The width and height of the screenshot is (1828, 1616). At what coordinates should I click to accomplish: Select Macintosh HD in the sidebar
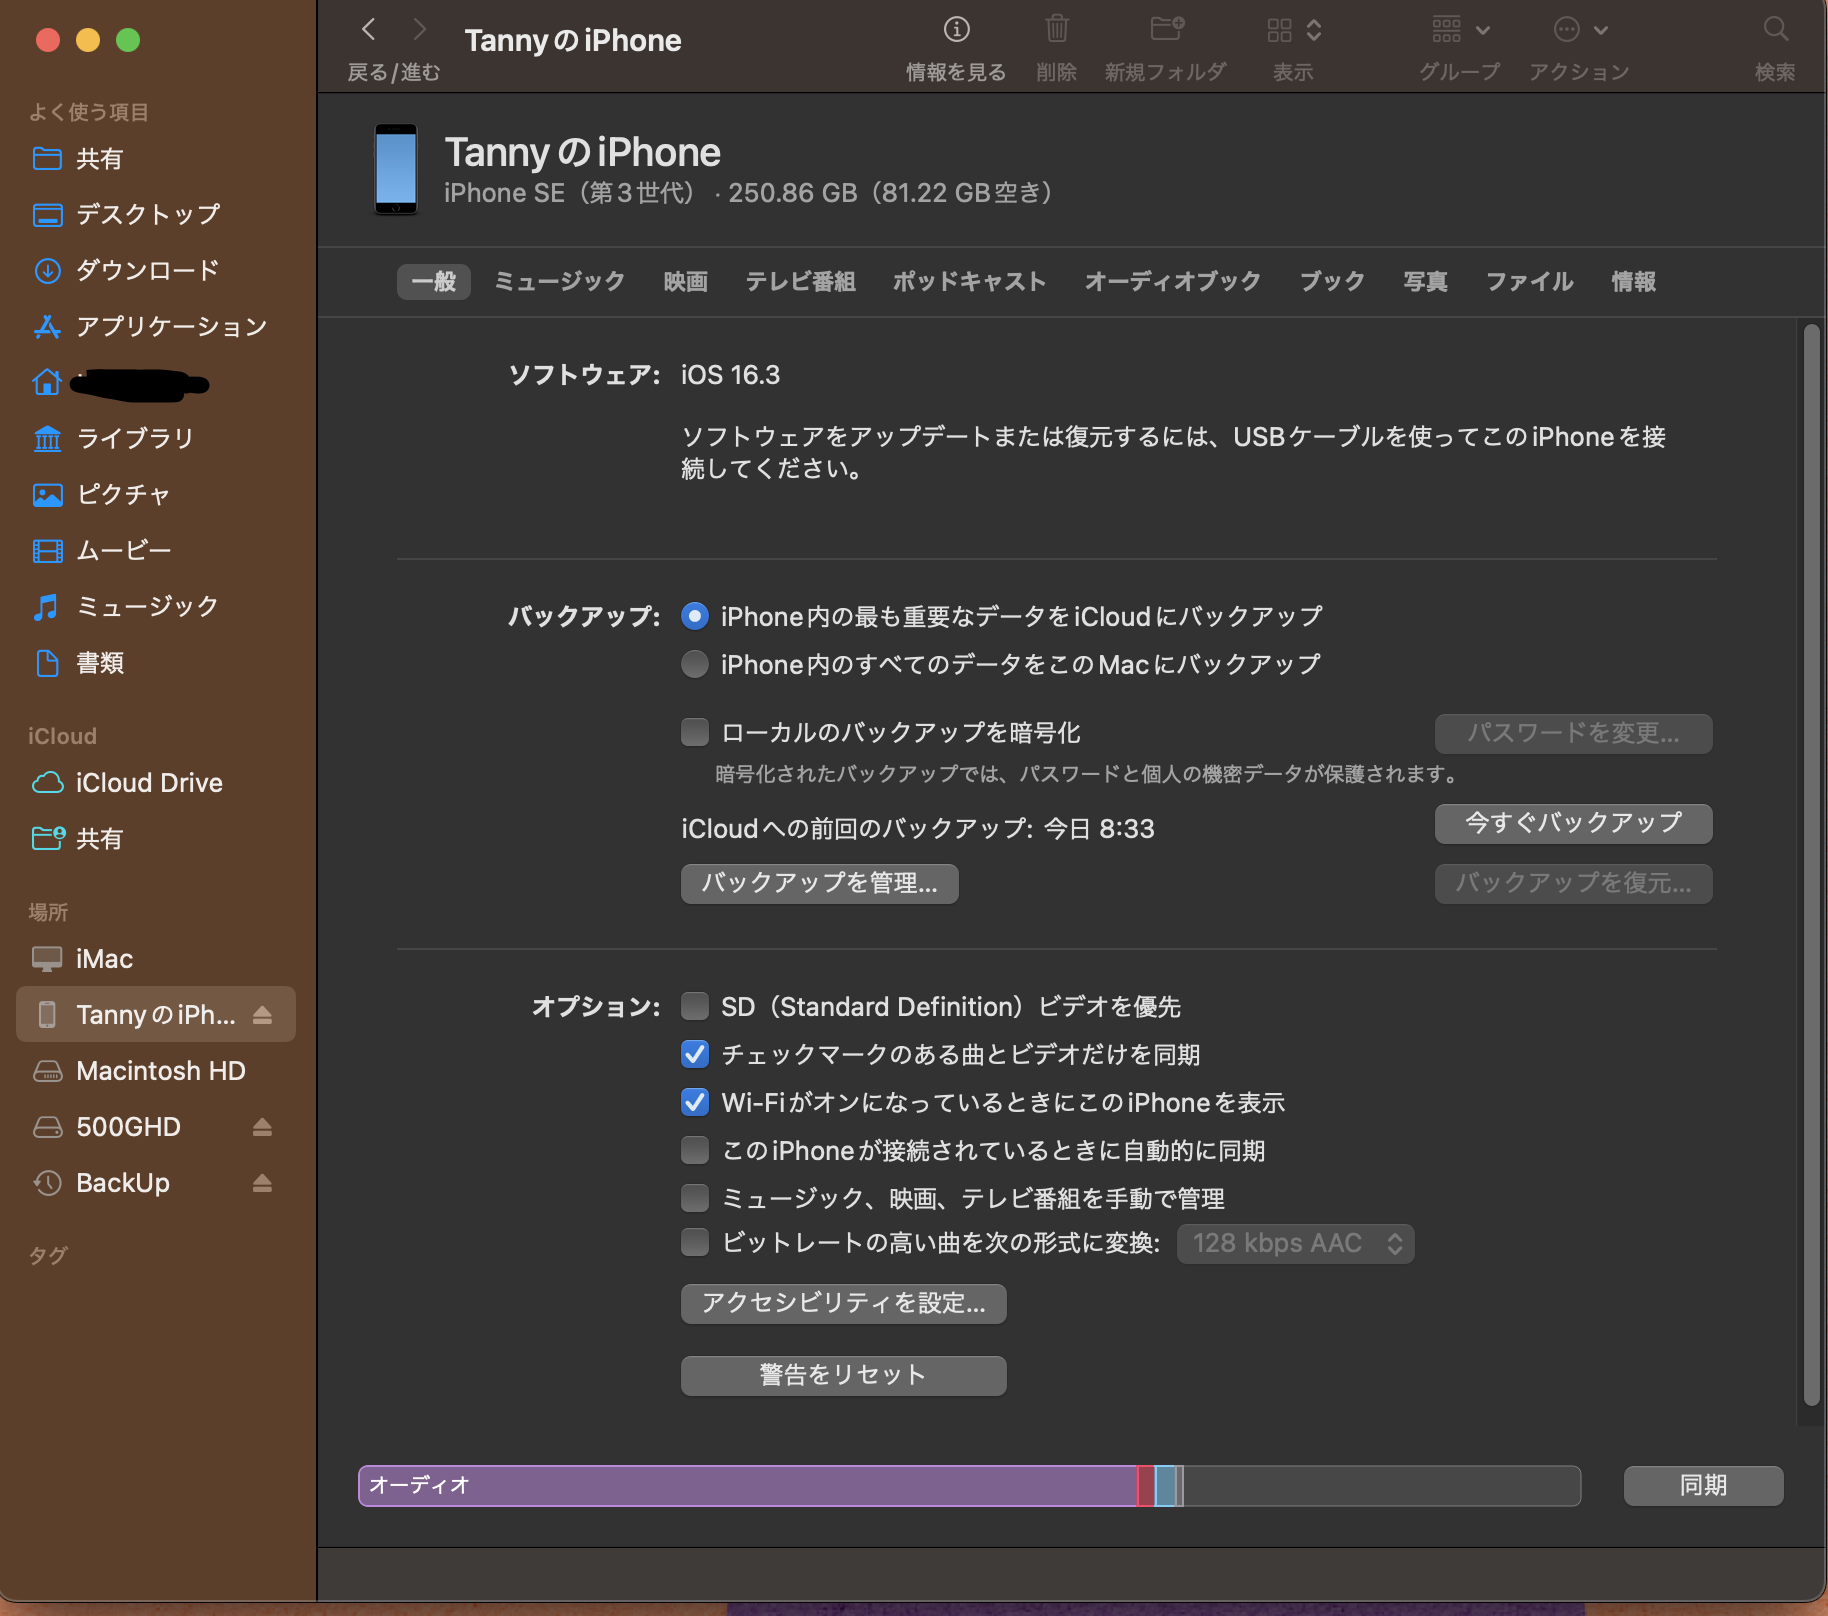pyautogui.click(x=139, y=1071)
